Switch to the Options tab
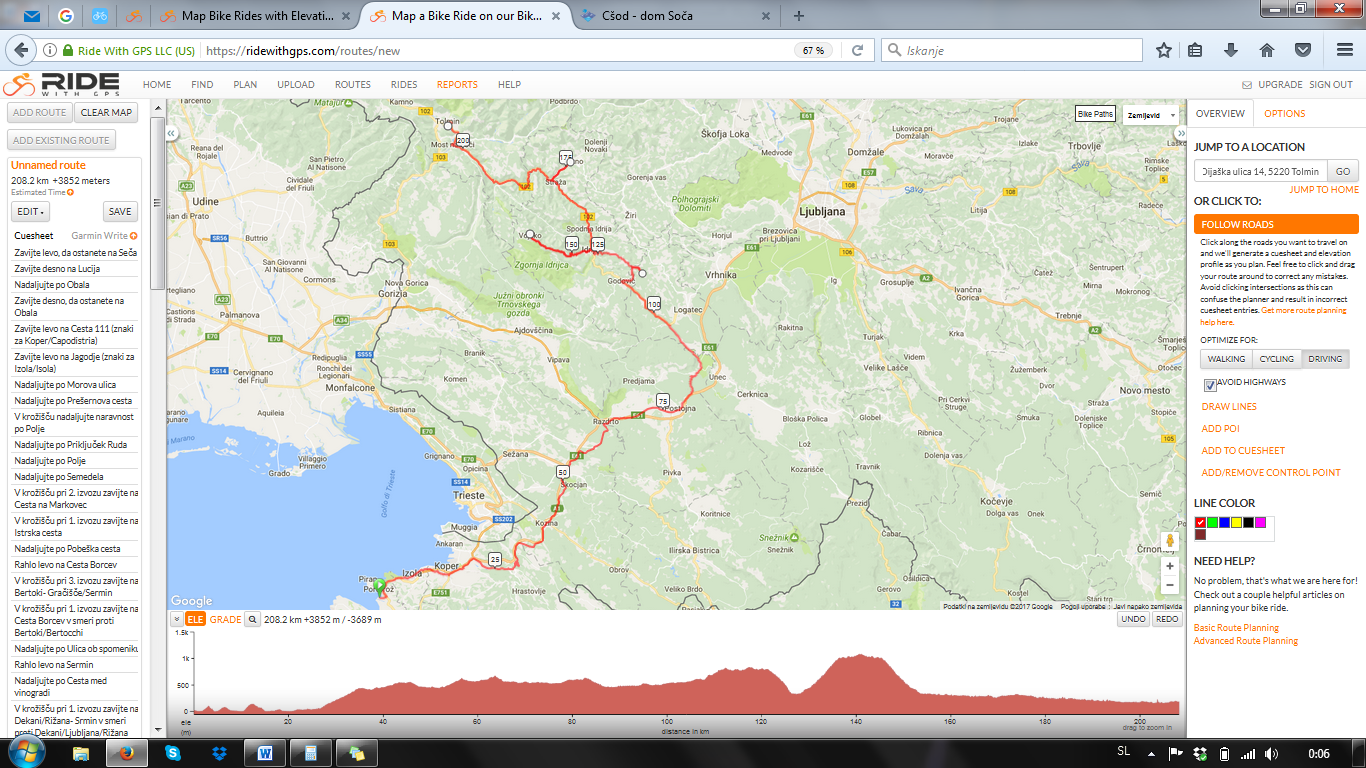The width and height of the screenshot is (1366, 768). click(x=1285, y=114)
